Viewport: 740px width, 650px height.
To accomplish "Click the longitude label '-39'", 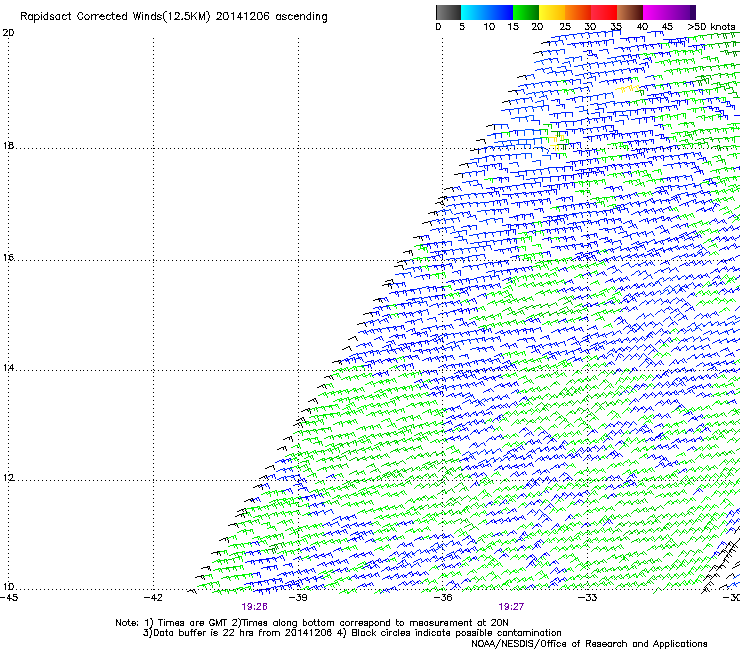I will 298,598.
